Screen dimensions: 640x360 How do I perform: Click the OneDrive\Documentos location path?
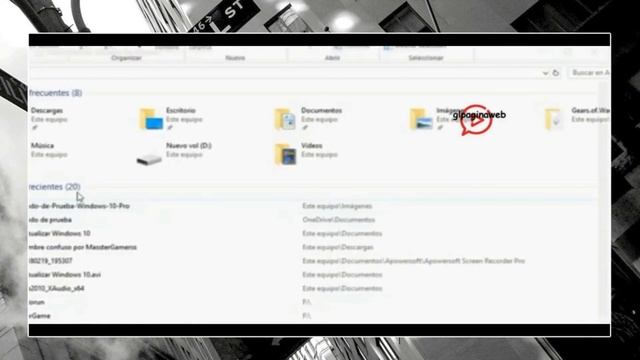tap(338, 220)
